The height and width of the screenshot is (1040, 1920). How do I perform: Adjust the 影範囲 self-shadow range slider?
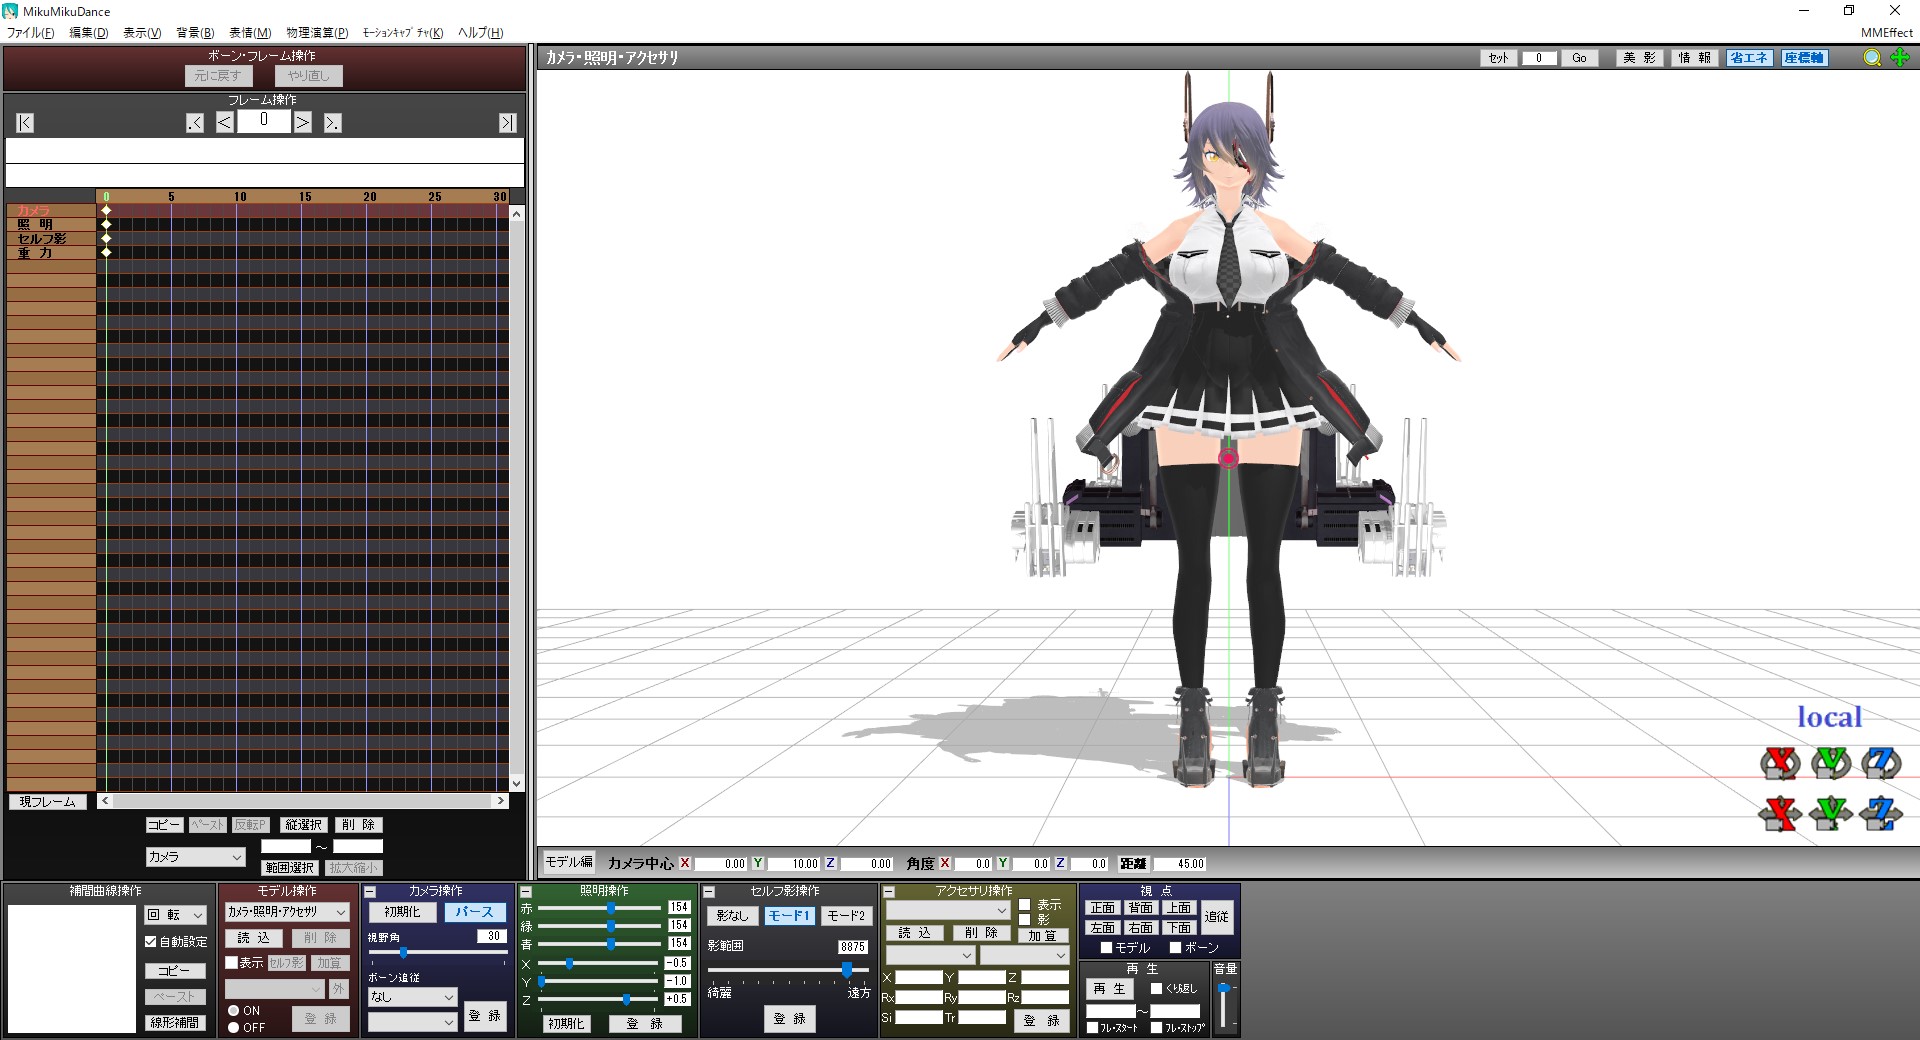(846, 970)
